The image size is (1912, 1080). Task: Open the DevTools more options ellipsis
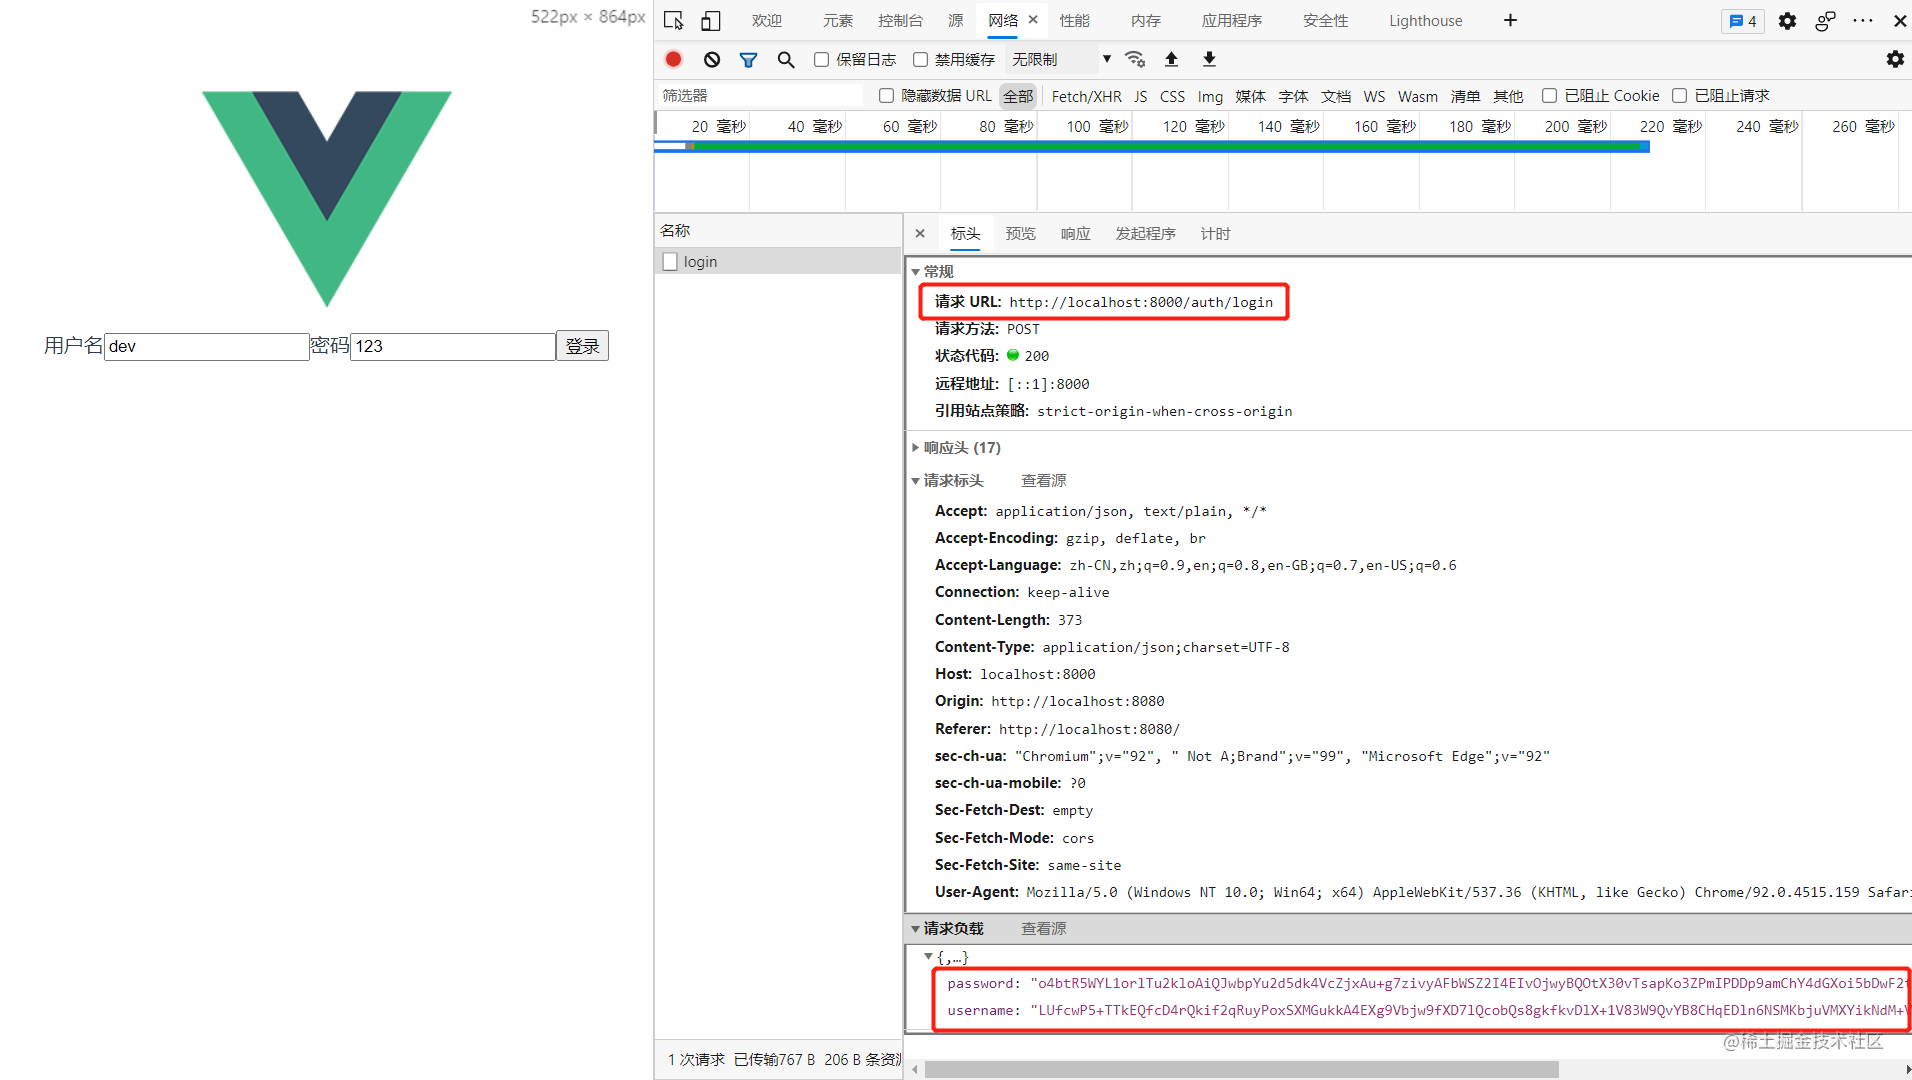click(x=1863, y=21)
